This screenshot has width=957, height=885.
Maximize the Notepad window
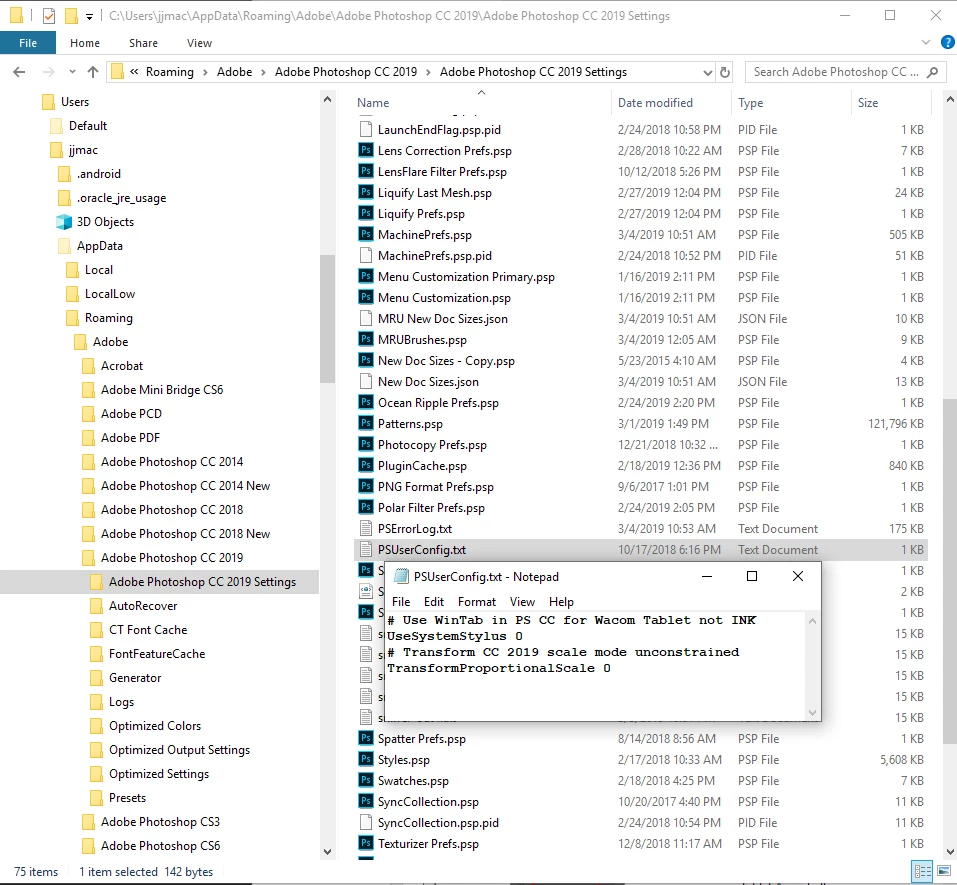click(x=752, y=576)
